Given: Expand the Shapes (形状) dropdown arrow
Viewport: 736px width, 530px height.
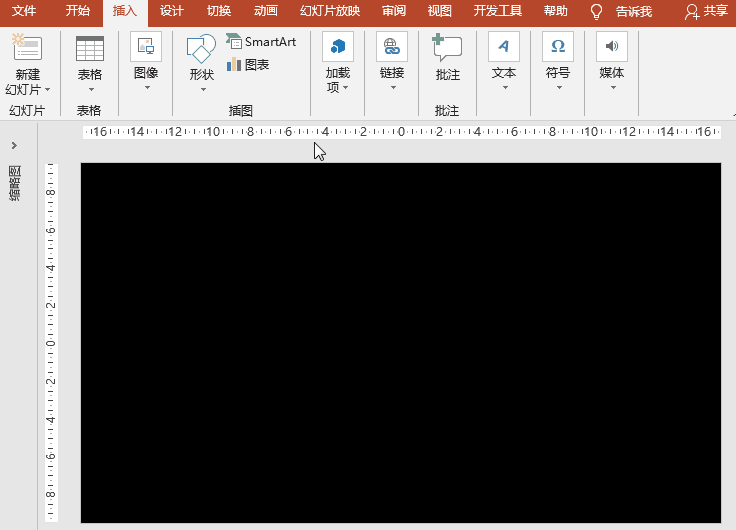Looking at the screenshot, I should tap(203, 89).
